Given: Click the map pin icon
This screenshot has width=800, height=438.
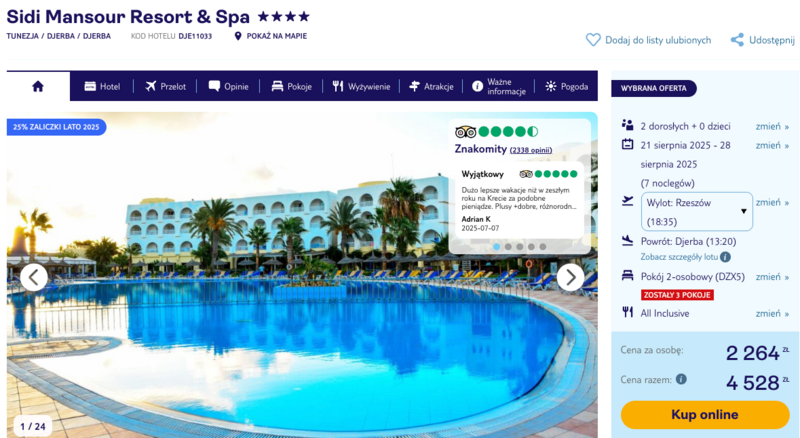Looking at the screenshot, I should click(238, 36).
